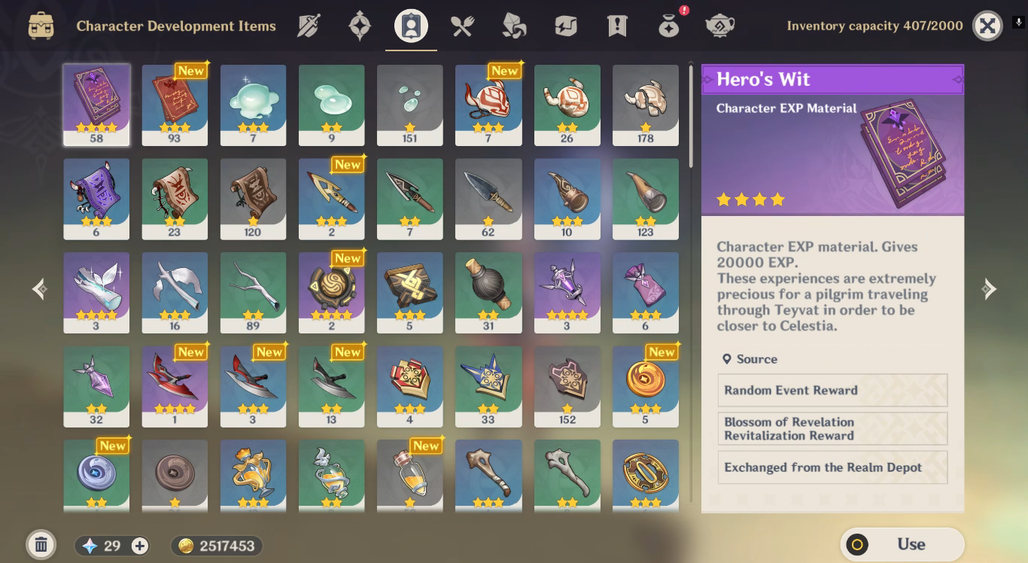The image size is (1028, 563).
Task: Open the Weapons inventory tab
Action: click(x=308, y=26)
